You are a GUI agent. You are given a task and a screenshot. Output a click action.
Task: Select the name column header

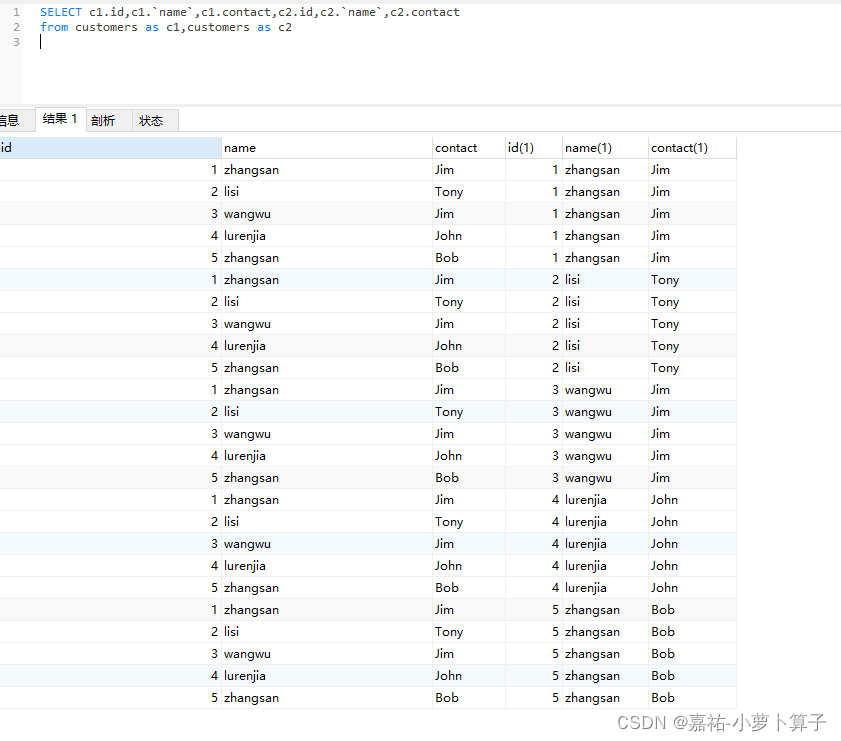[x=327, y=147]
